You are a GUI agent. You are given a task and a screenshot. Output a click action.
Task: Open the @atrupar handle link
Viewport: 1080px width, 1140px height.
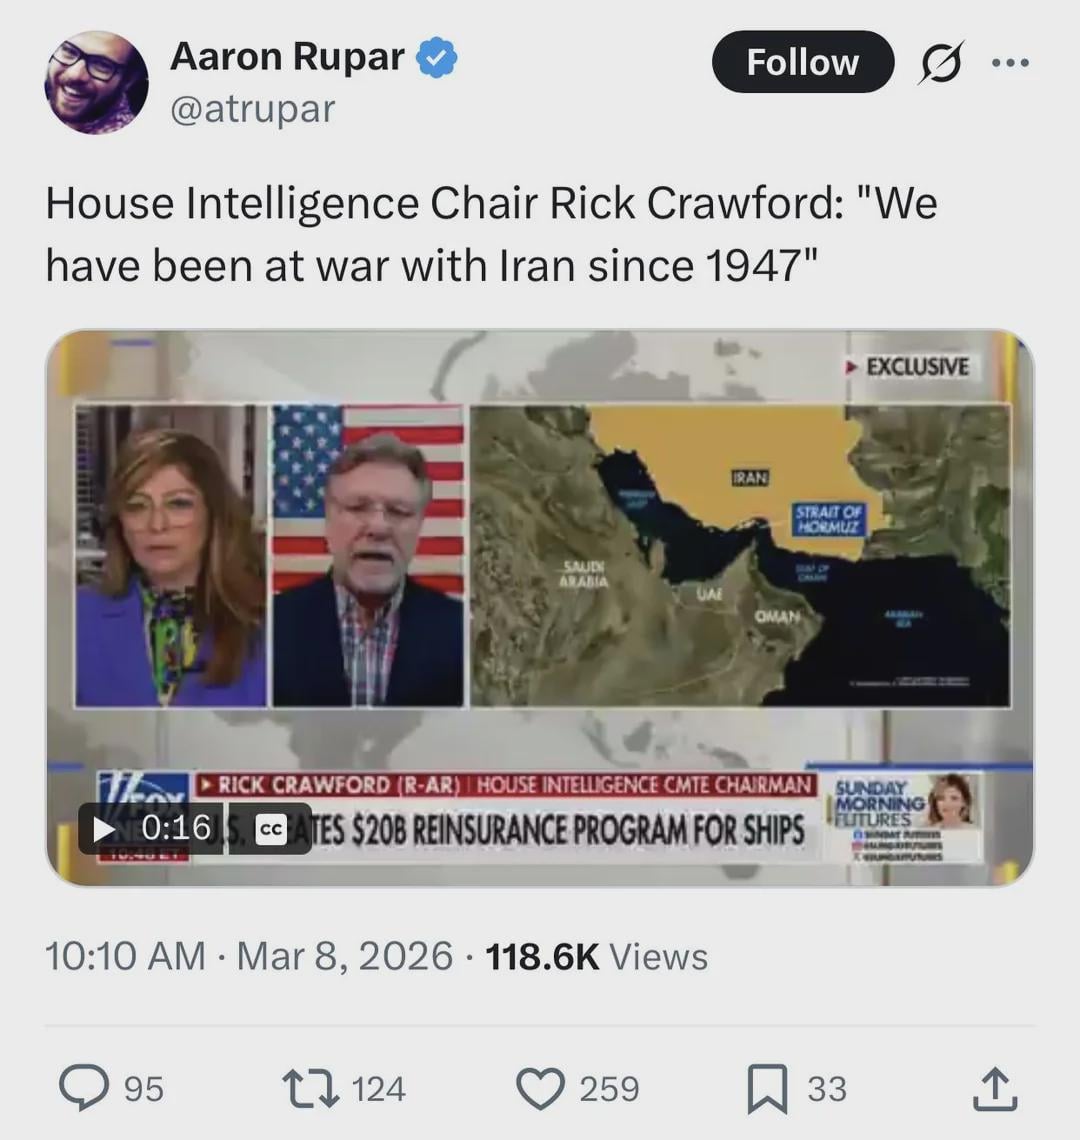pyautogui.click(x=252, y=109)
